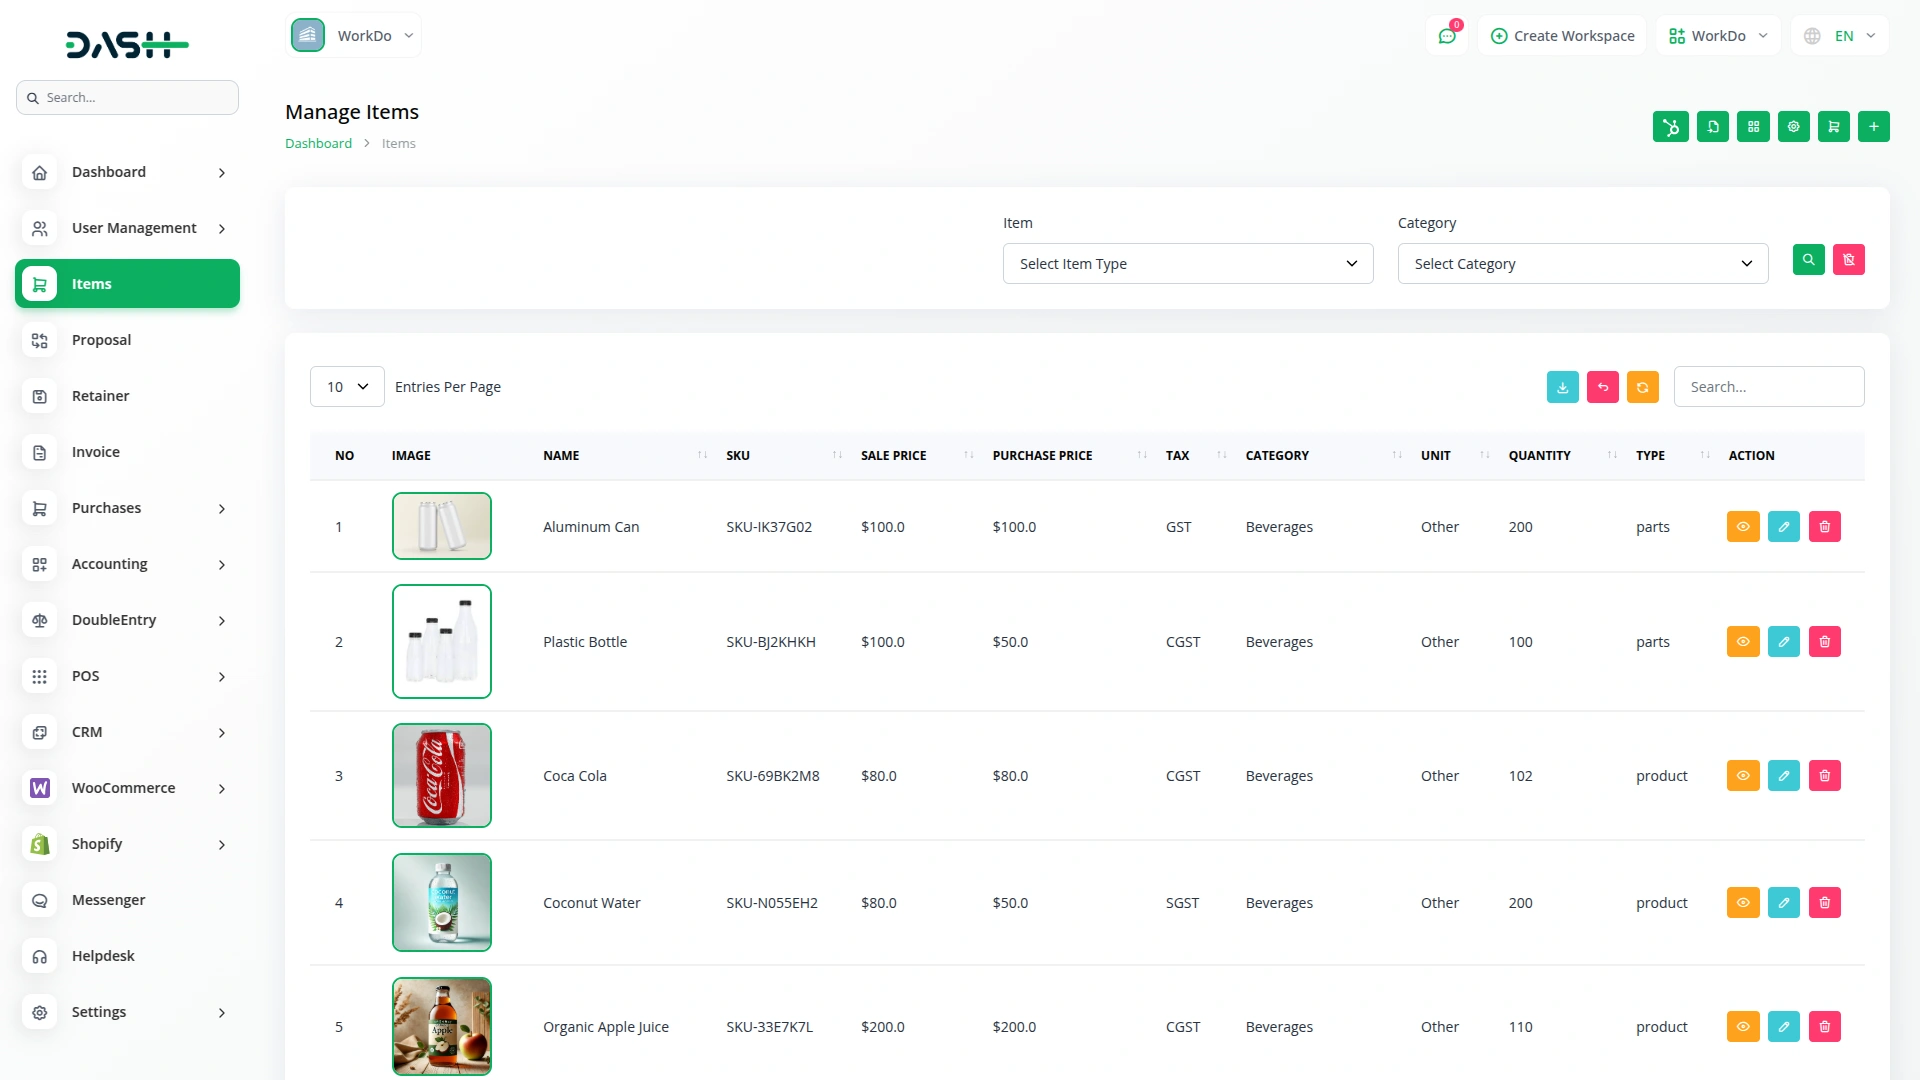The height and width of the screenshot is (1080, 1920).
Task: Open the Proposal sidebar menu
Action: click(x=101, y=340)
